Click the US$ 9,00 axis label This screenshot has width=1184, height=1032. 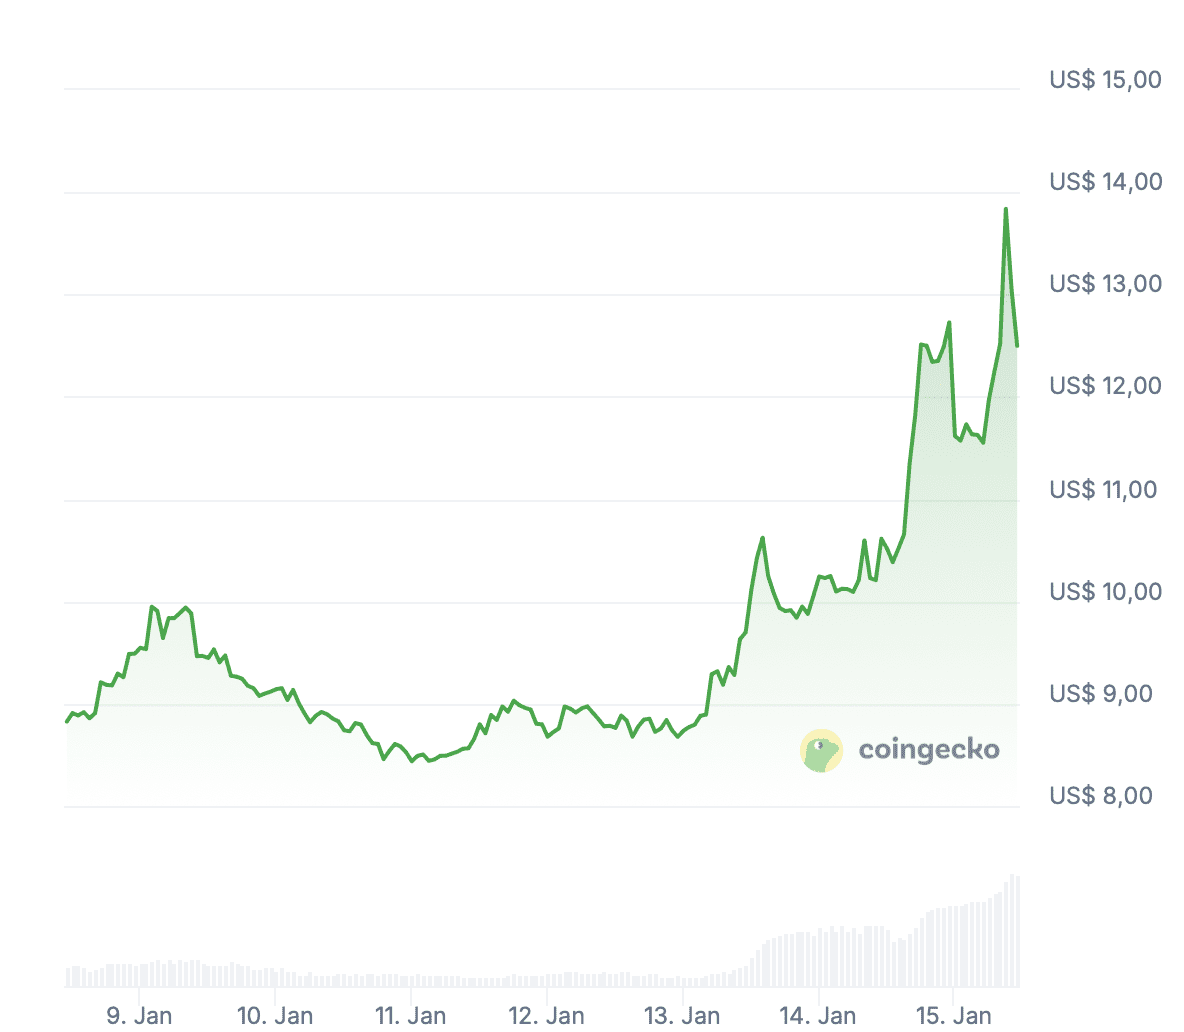pos(1101,693)
